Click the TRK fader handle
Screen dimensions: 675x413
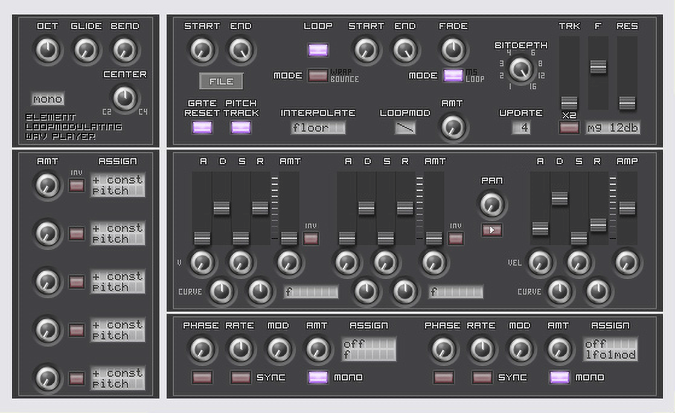pos(569,102)
